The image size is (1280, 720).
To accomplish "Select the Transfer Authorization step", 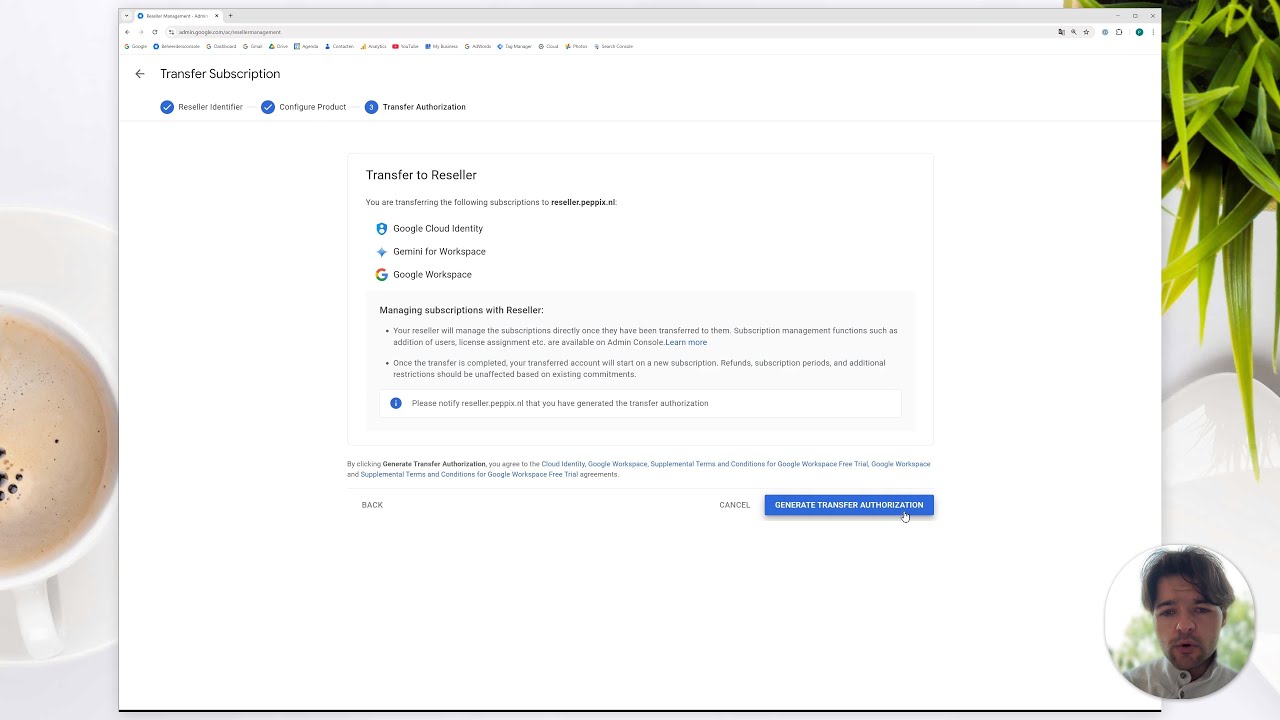I will point(415,107).
